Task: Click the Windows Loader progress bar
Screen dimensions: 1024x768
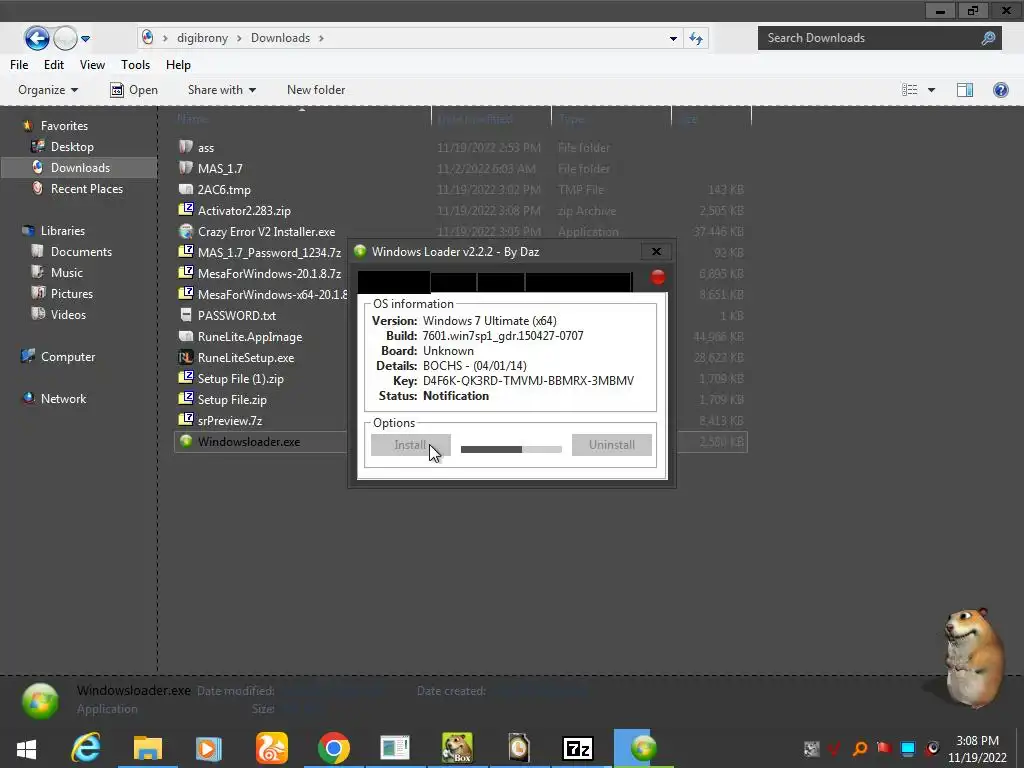Action: click(511, 449)
